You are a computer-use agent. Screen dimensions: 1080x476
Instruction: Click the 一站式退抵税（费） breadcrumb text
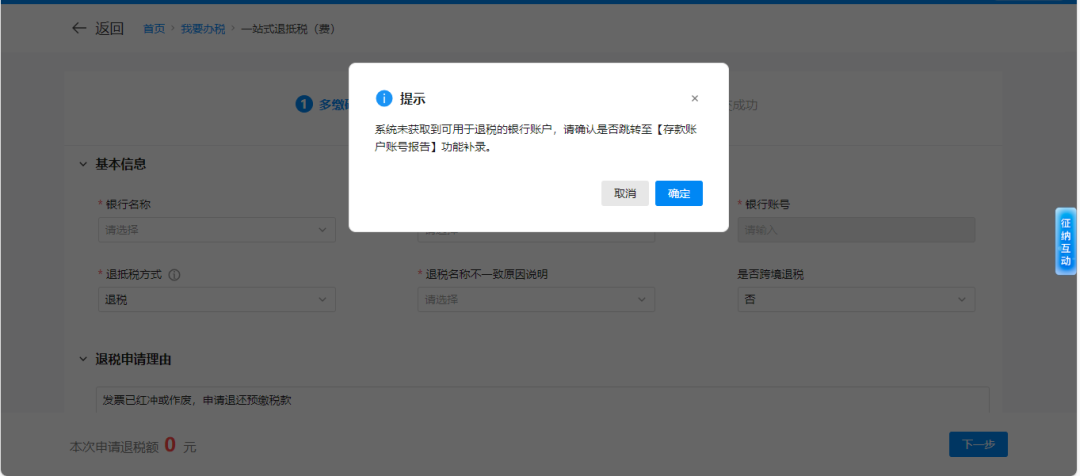288,29
